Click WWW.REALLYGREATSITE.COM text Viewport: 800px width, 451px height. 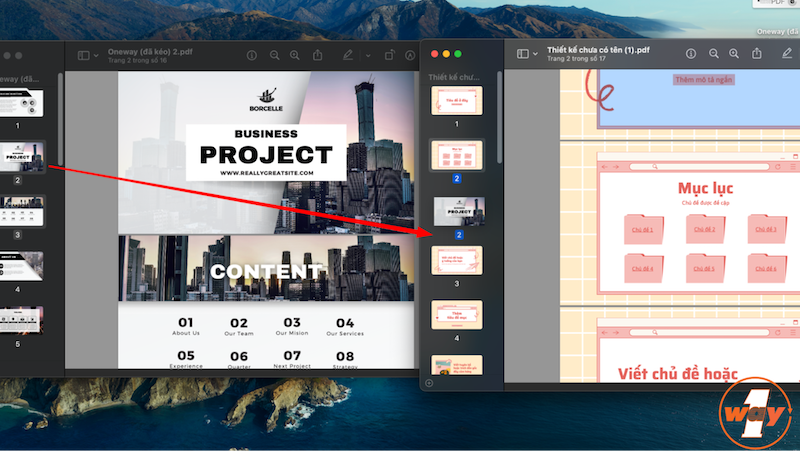[266, 173]
